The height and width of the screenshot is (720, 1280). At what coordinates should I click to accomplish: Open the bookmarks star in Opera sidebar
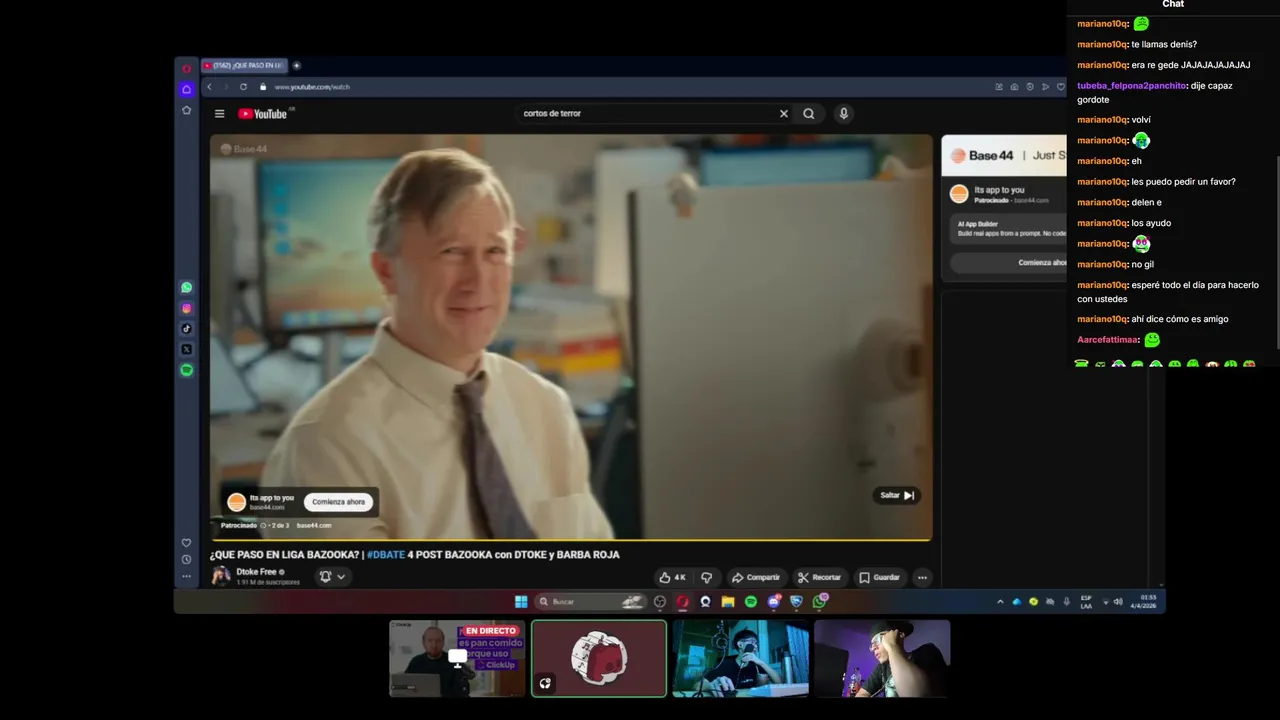(x=186, y=110)
